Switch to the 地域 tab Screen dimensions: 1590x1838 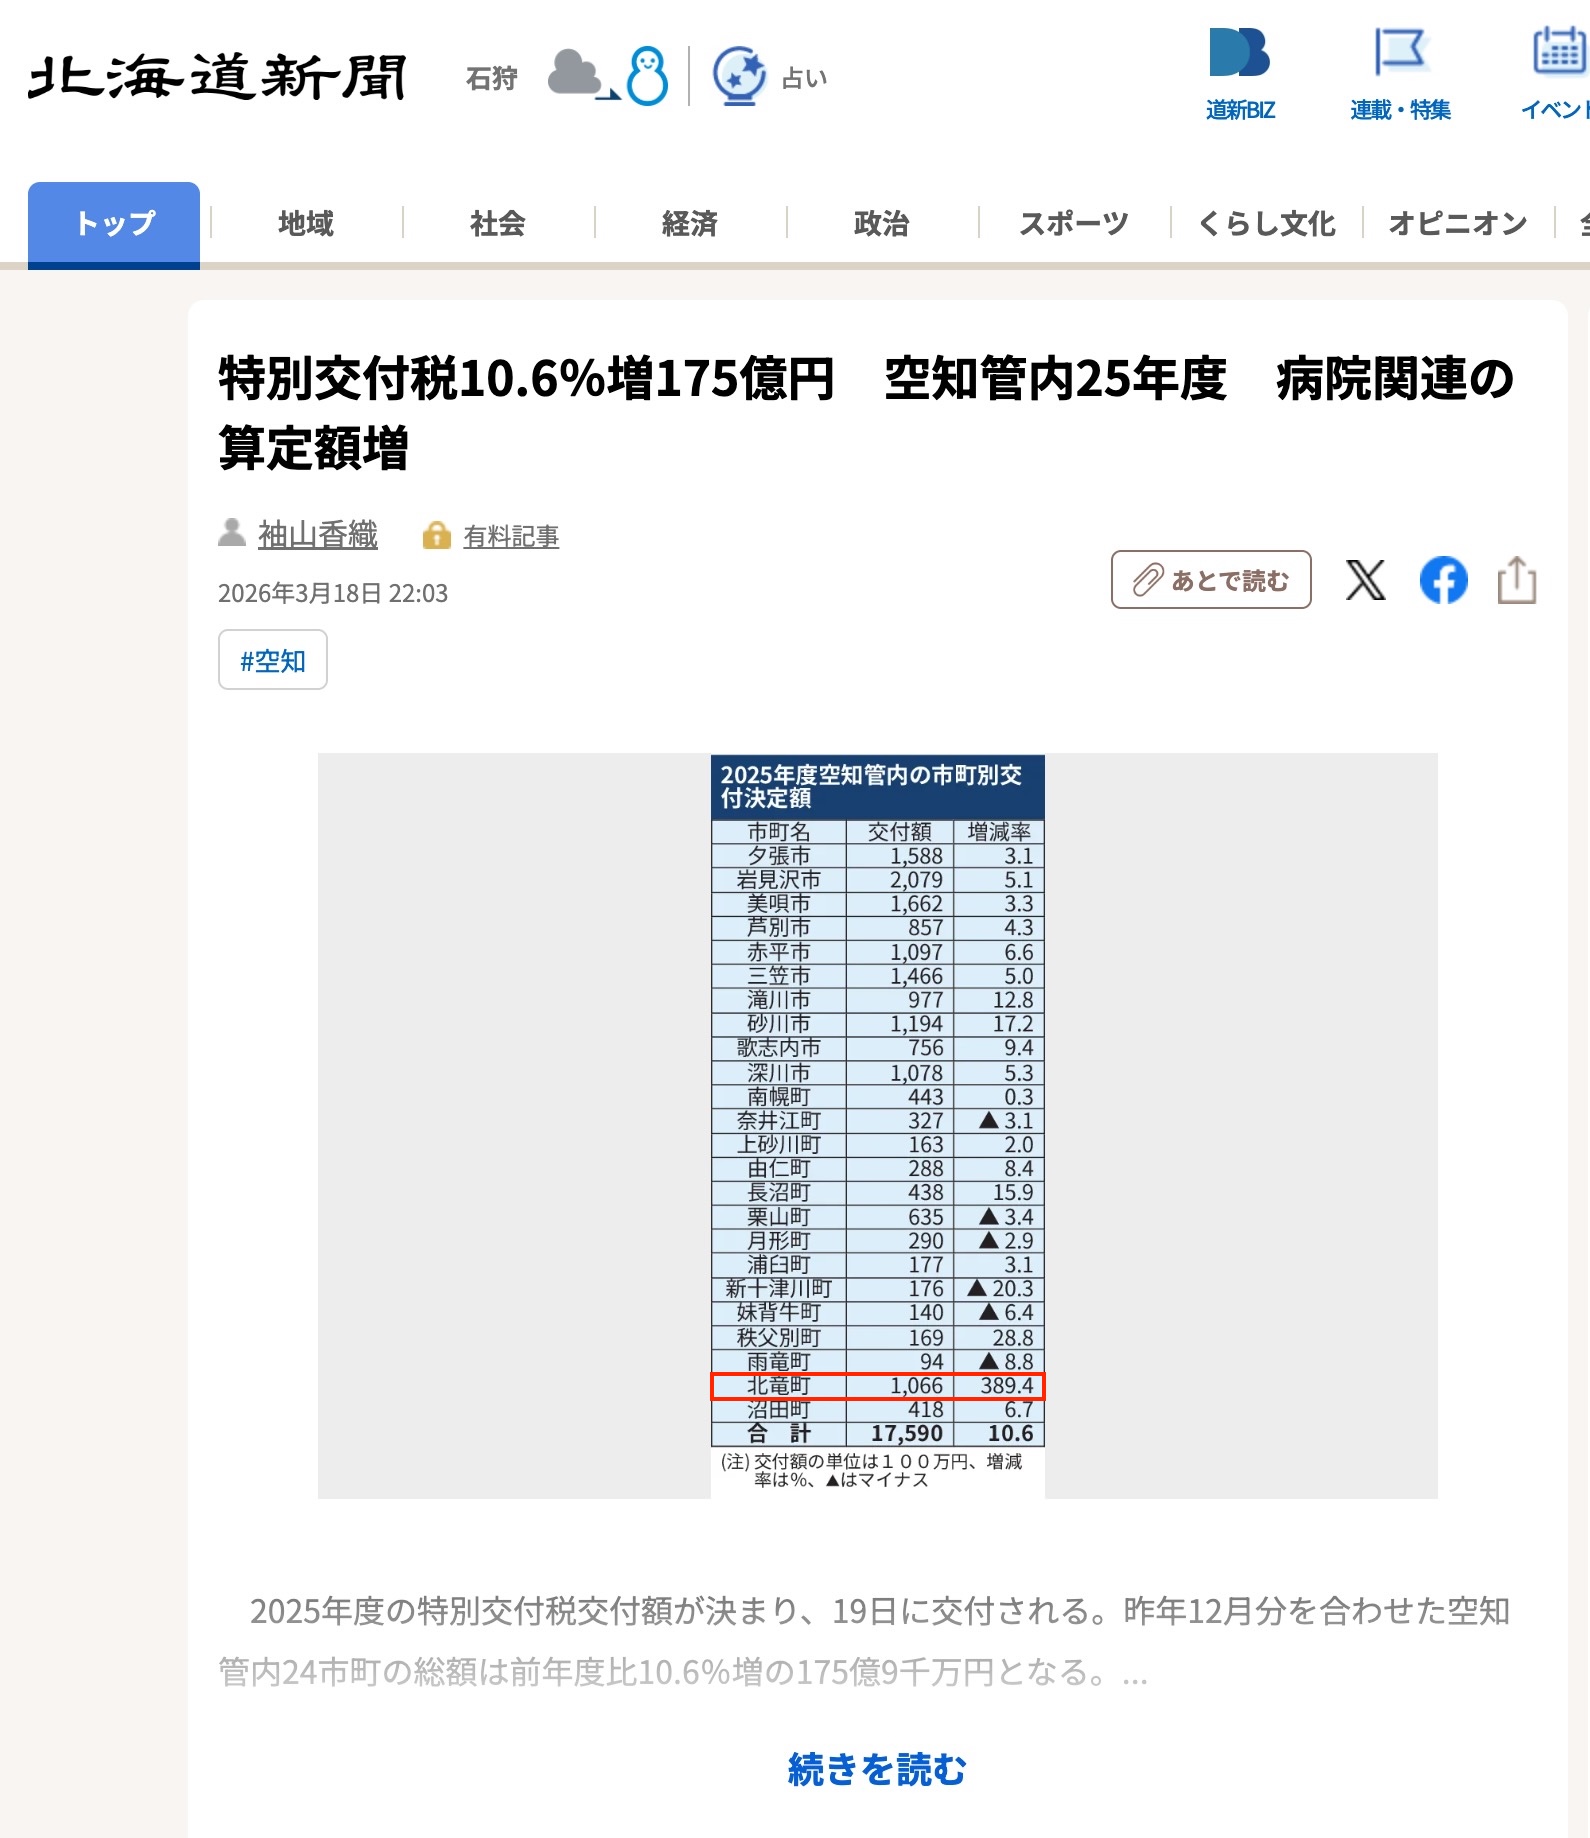click(x=306, y=224)
